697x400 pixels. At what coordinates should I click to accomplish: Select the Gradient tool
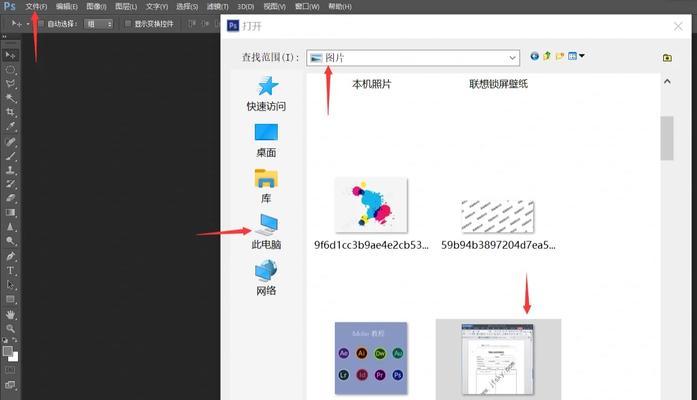[x=10, y=213]
